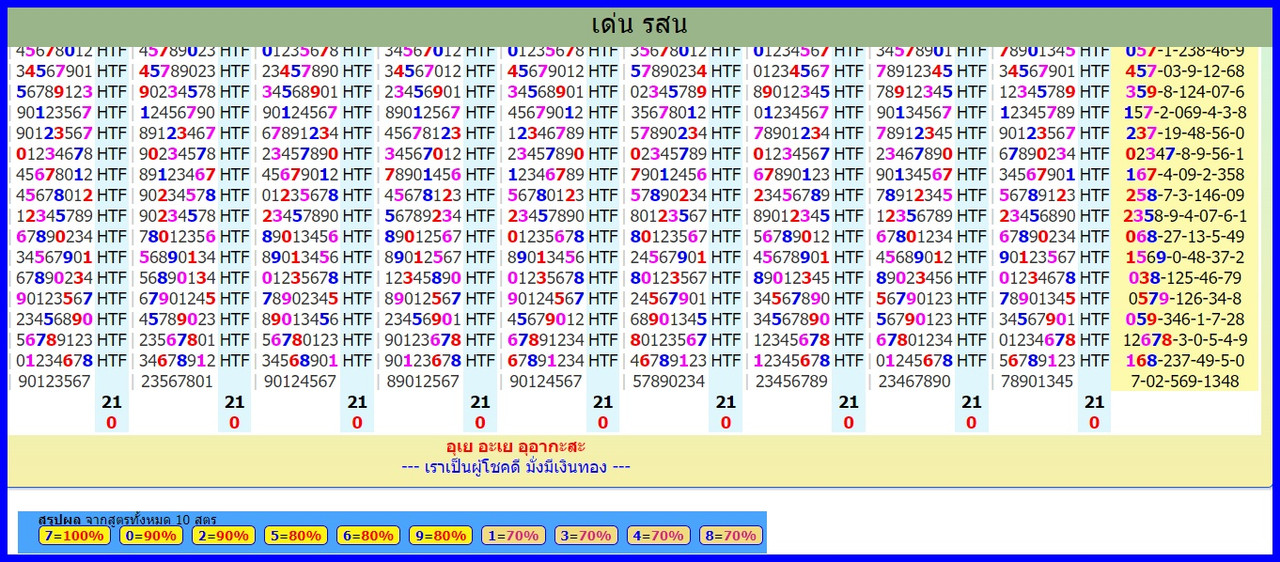Select the 7=100% summary badge

coord(73,535)
